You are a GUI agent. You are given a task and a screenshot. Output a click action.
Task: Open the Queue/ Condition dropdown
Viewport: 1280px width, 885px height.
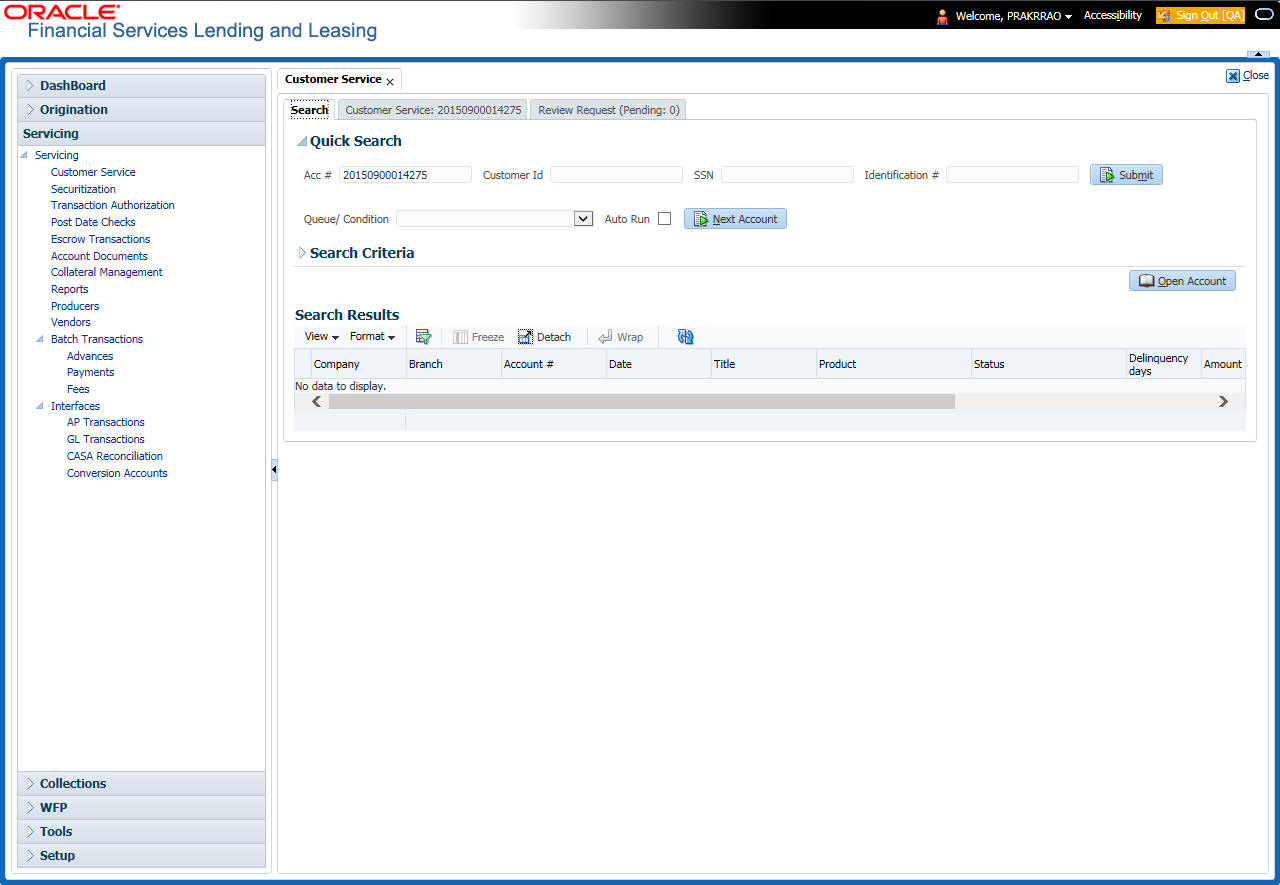584,219
